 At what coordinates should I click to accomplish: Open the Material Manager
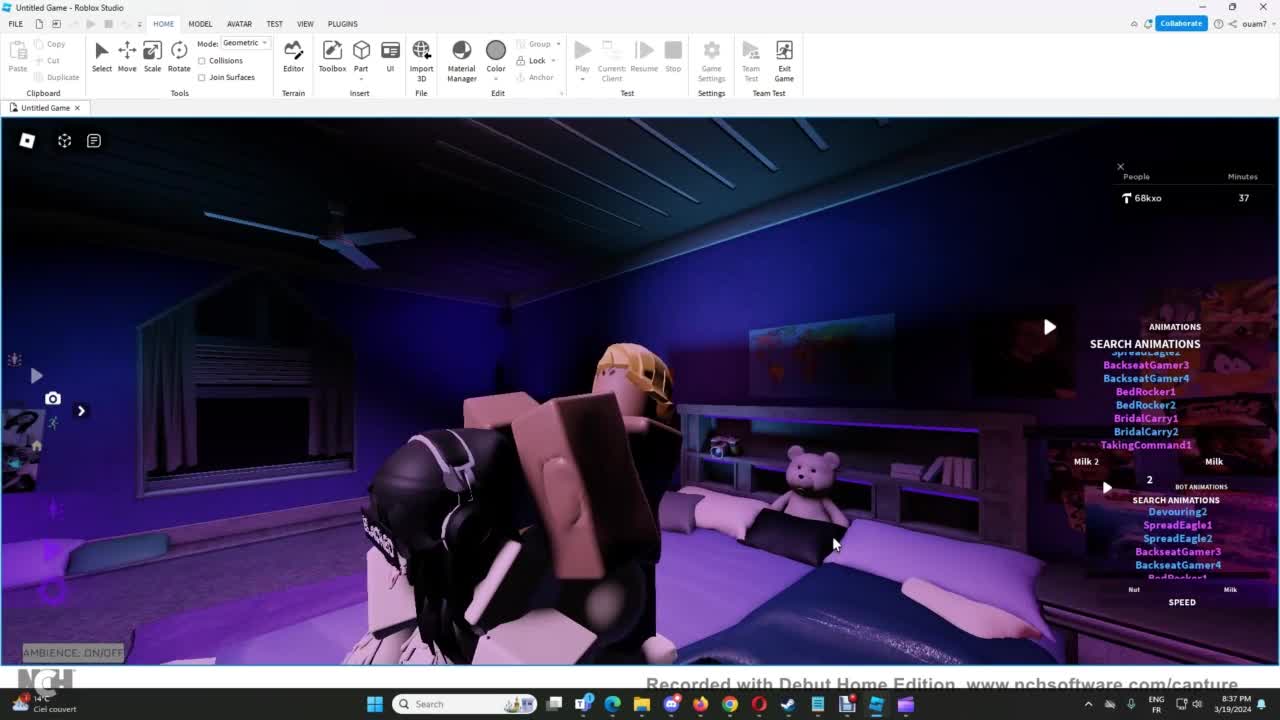point(461,56)
